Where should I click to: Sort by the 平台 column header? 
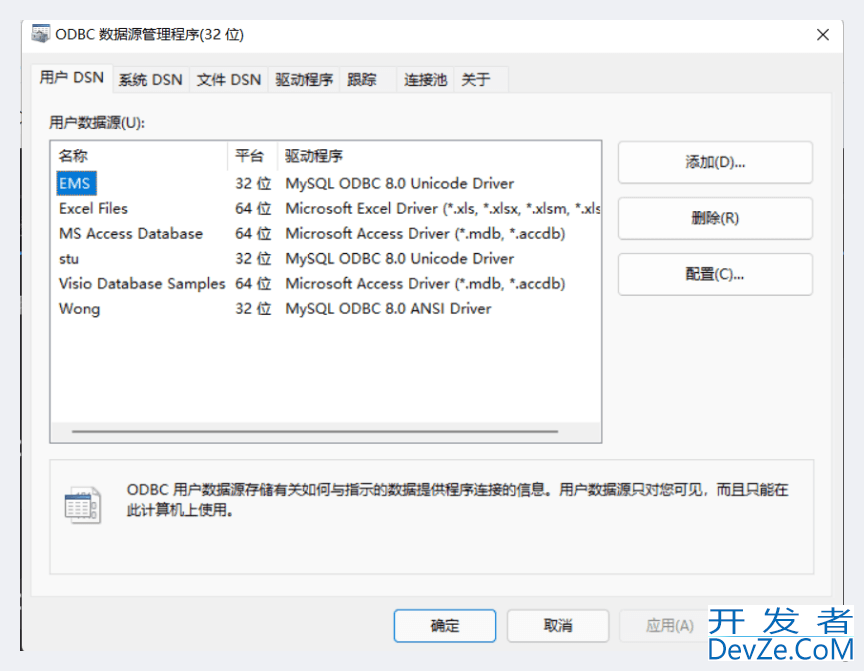click(x=252, y=156)
